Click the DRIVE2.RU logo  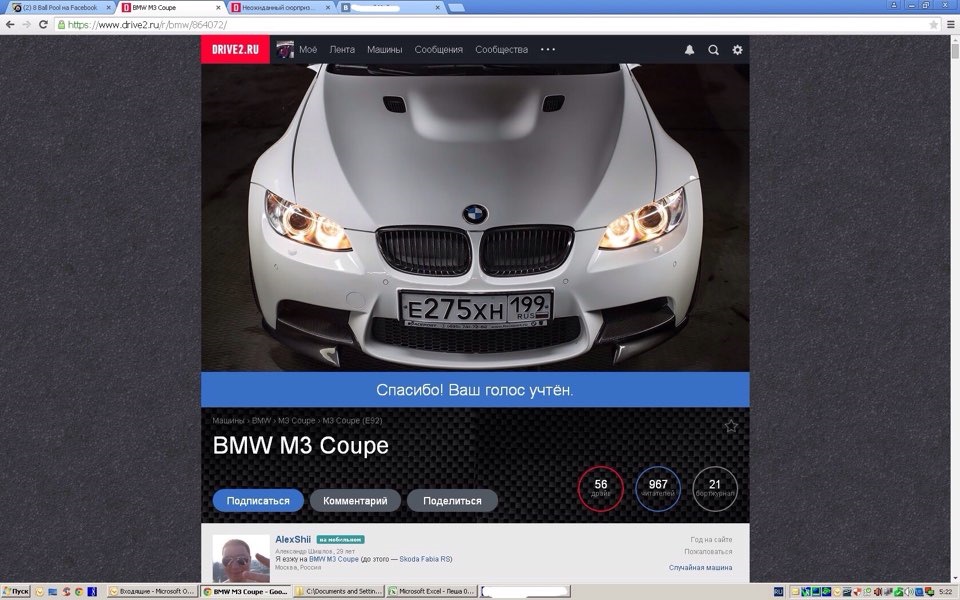click(x=235, y=50)
